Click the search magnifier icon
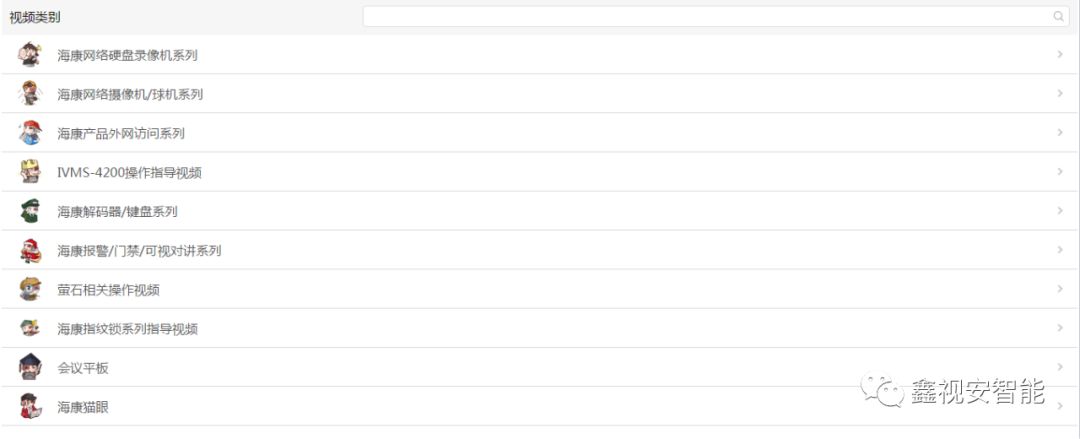Image resolution: width=1080 pixels, height=439 pixels. coord(1059,17)
